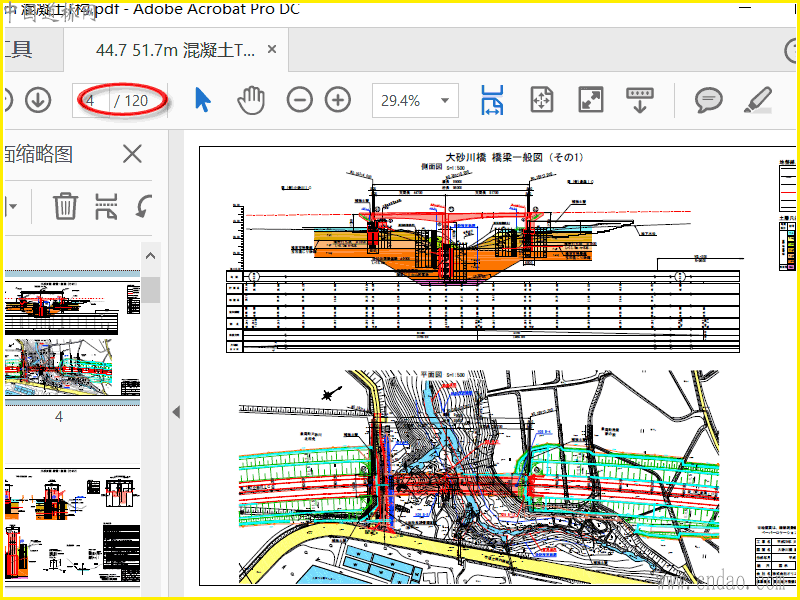
Task: Click the zoom out minus button
Action: coord(300,100)
